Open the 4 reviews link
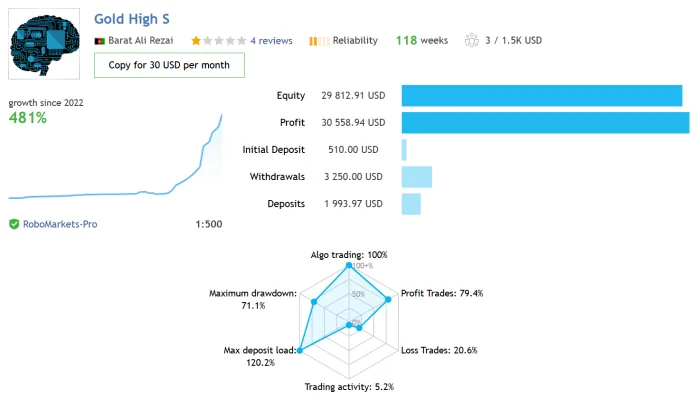The image size is (700, 400). tap(271, 41)
